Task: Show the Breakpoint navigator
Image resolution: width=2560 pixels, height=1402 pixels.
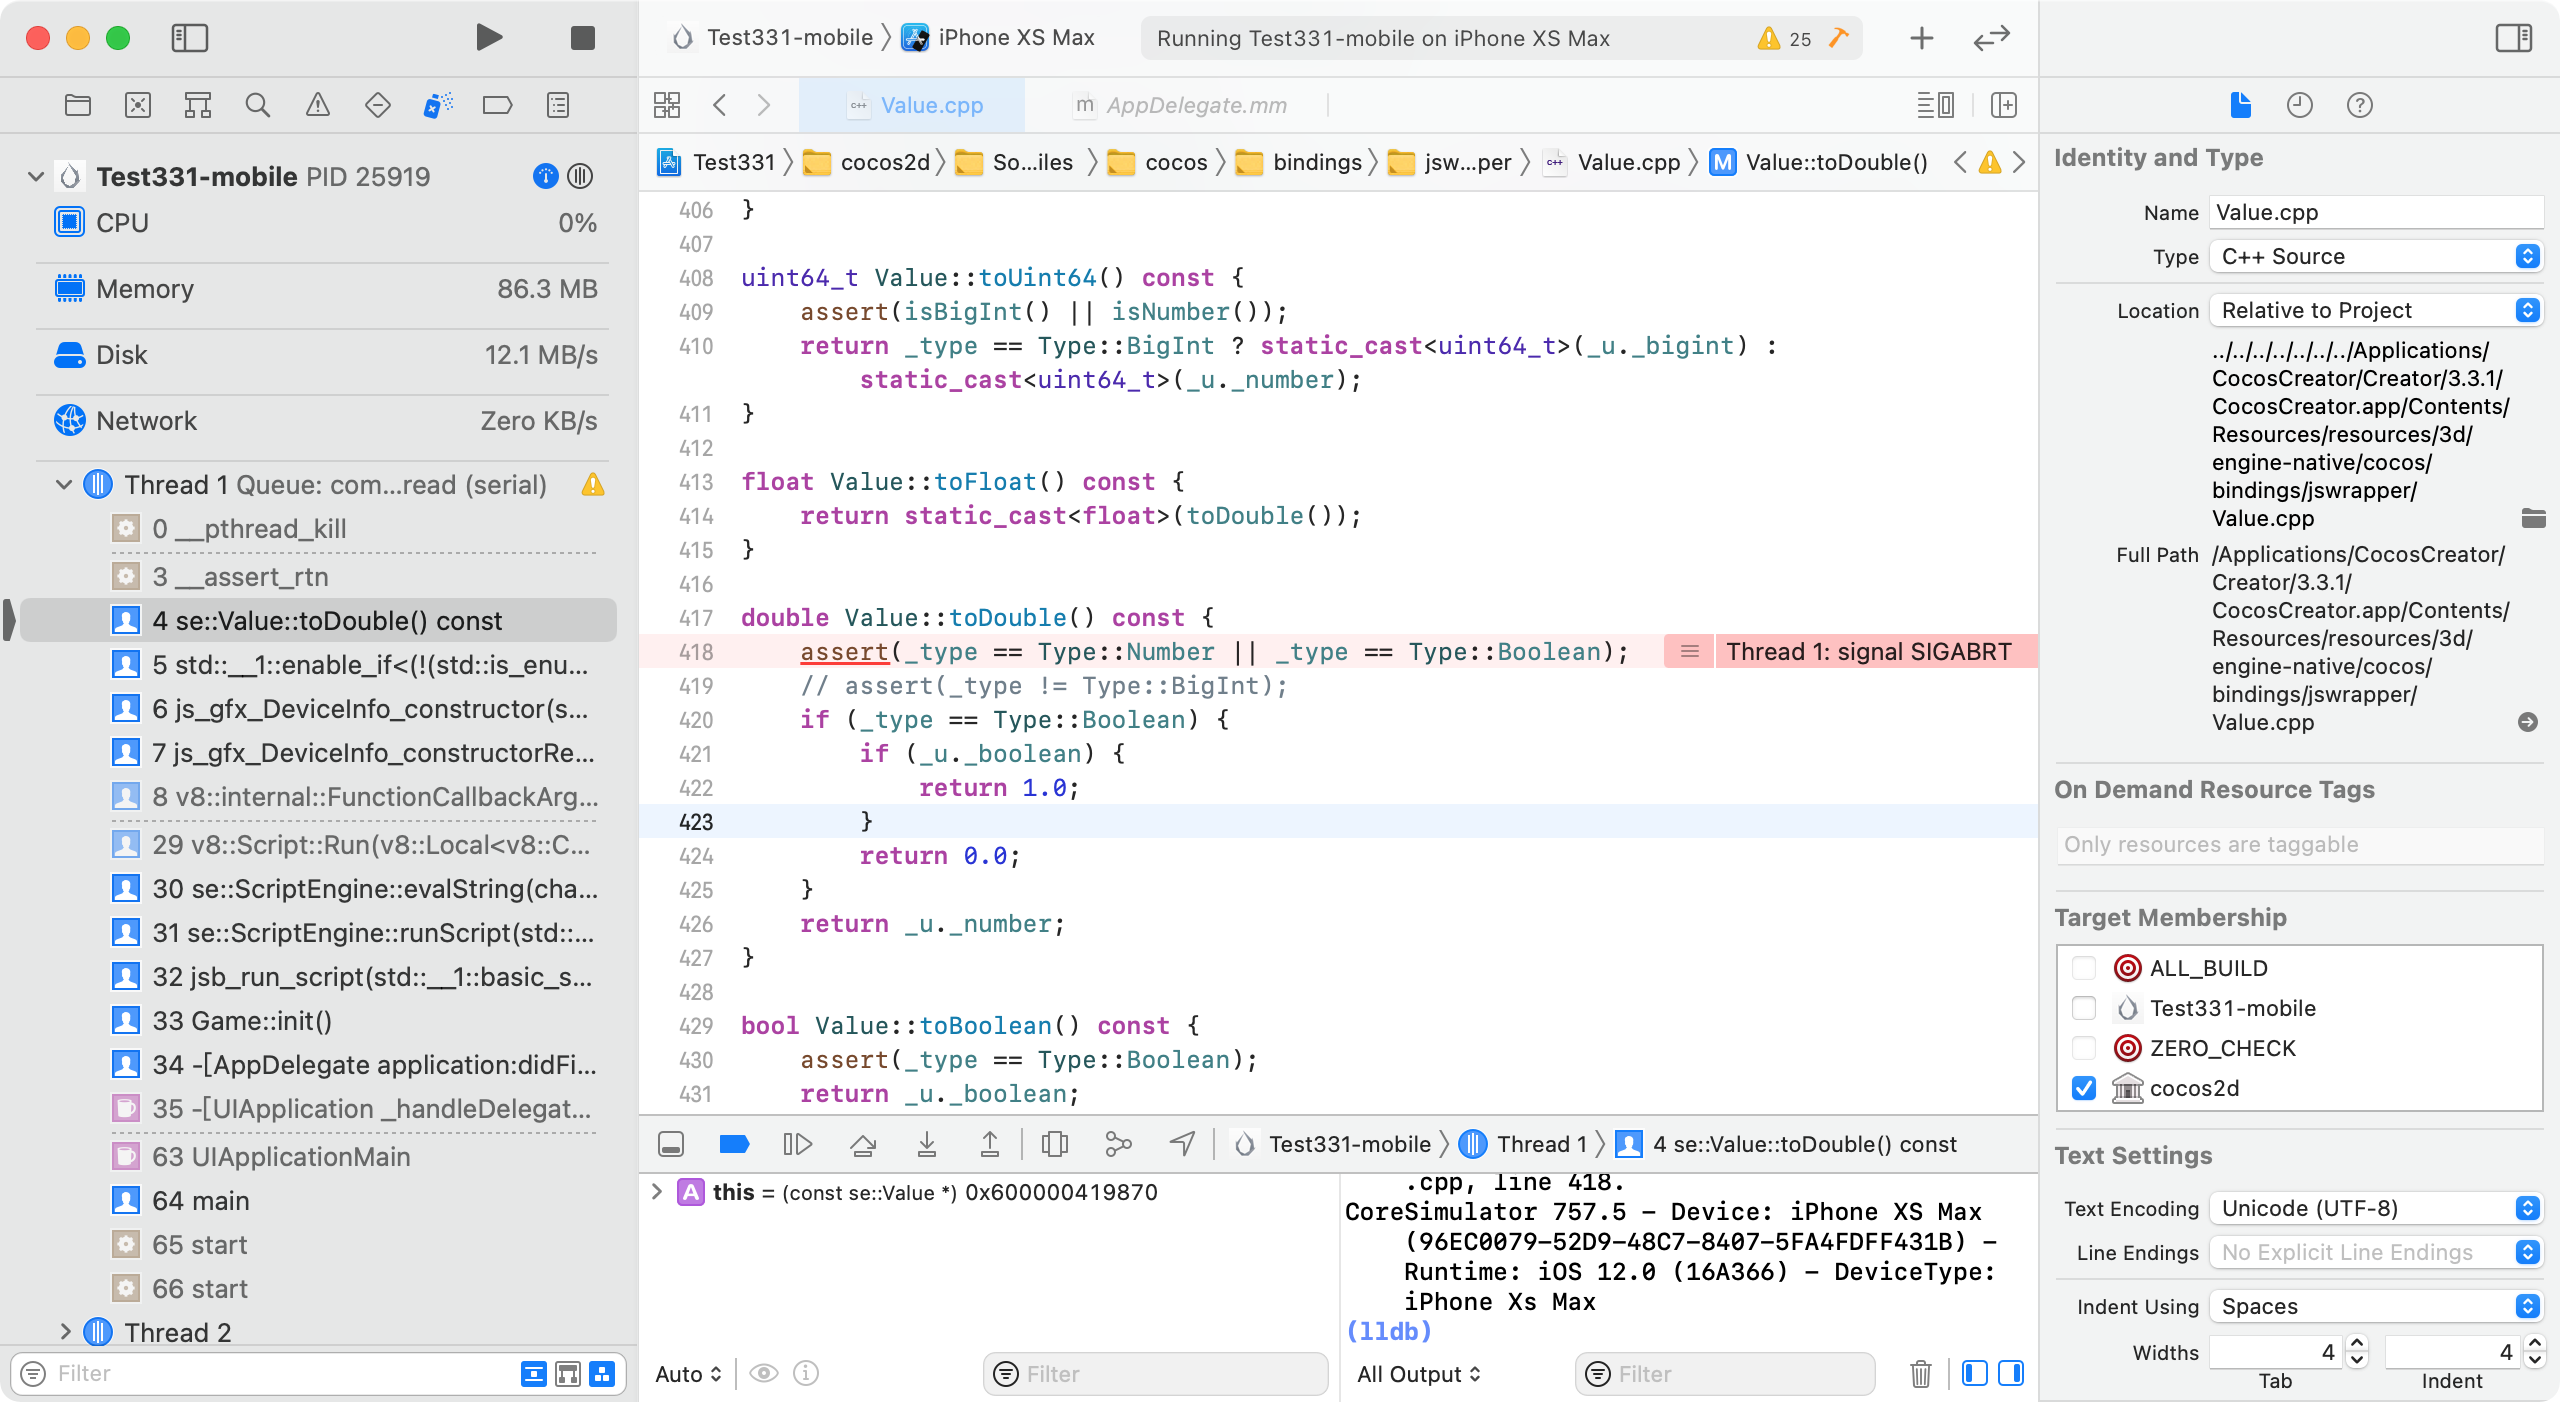Action: [x=497, y=105]
